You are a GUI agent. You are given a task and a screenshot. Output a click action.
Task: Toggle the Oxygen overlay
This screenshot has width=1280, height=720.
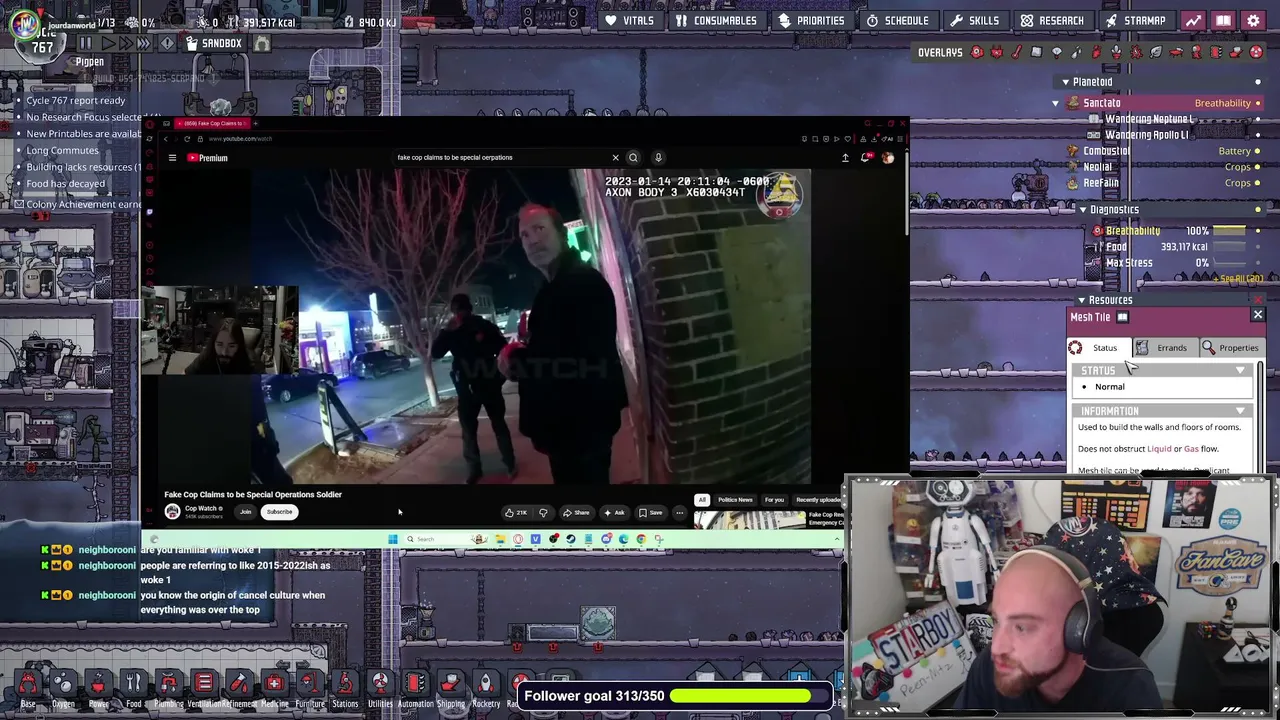pos(977,52)
